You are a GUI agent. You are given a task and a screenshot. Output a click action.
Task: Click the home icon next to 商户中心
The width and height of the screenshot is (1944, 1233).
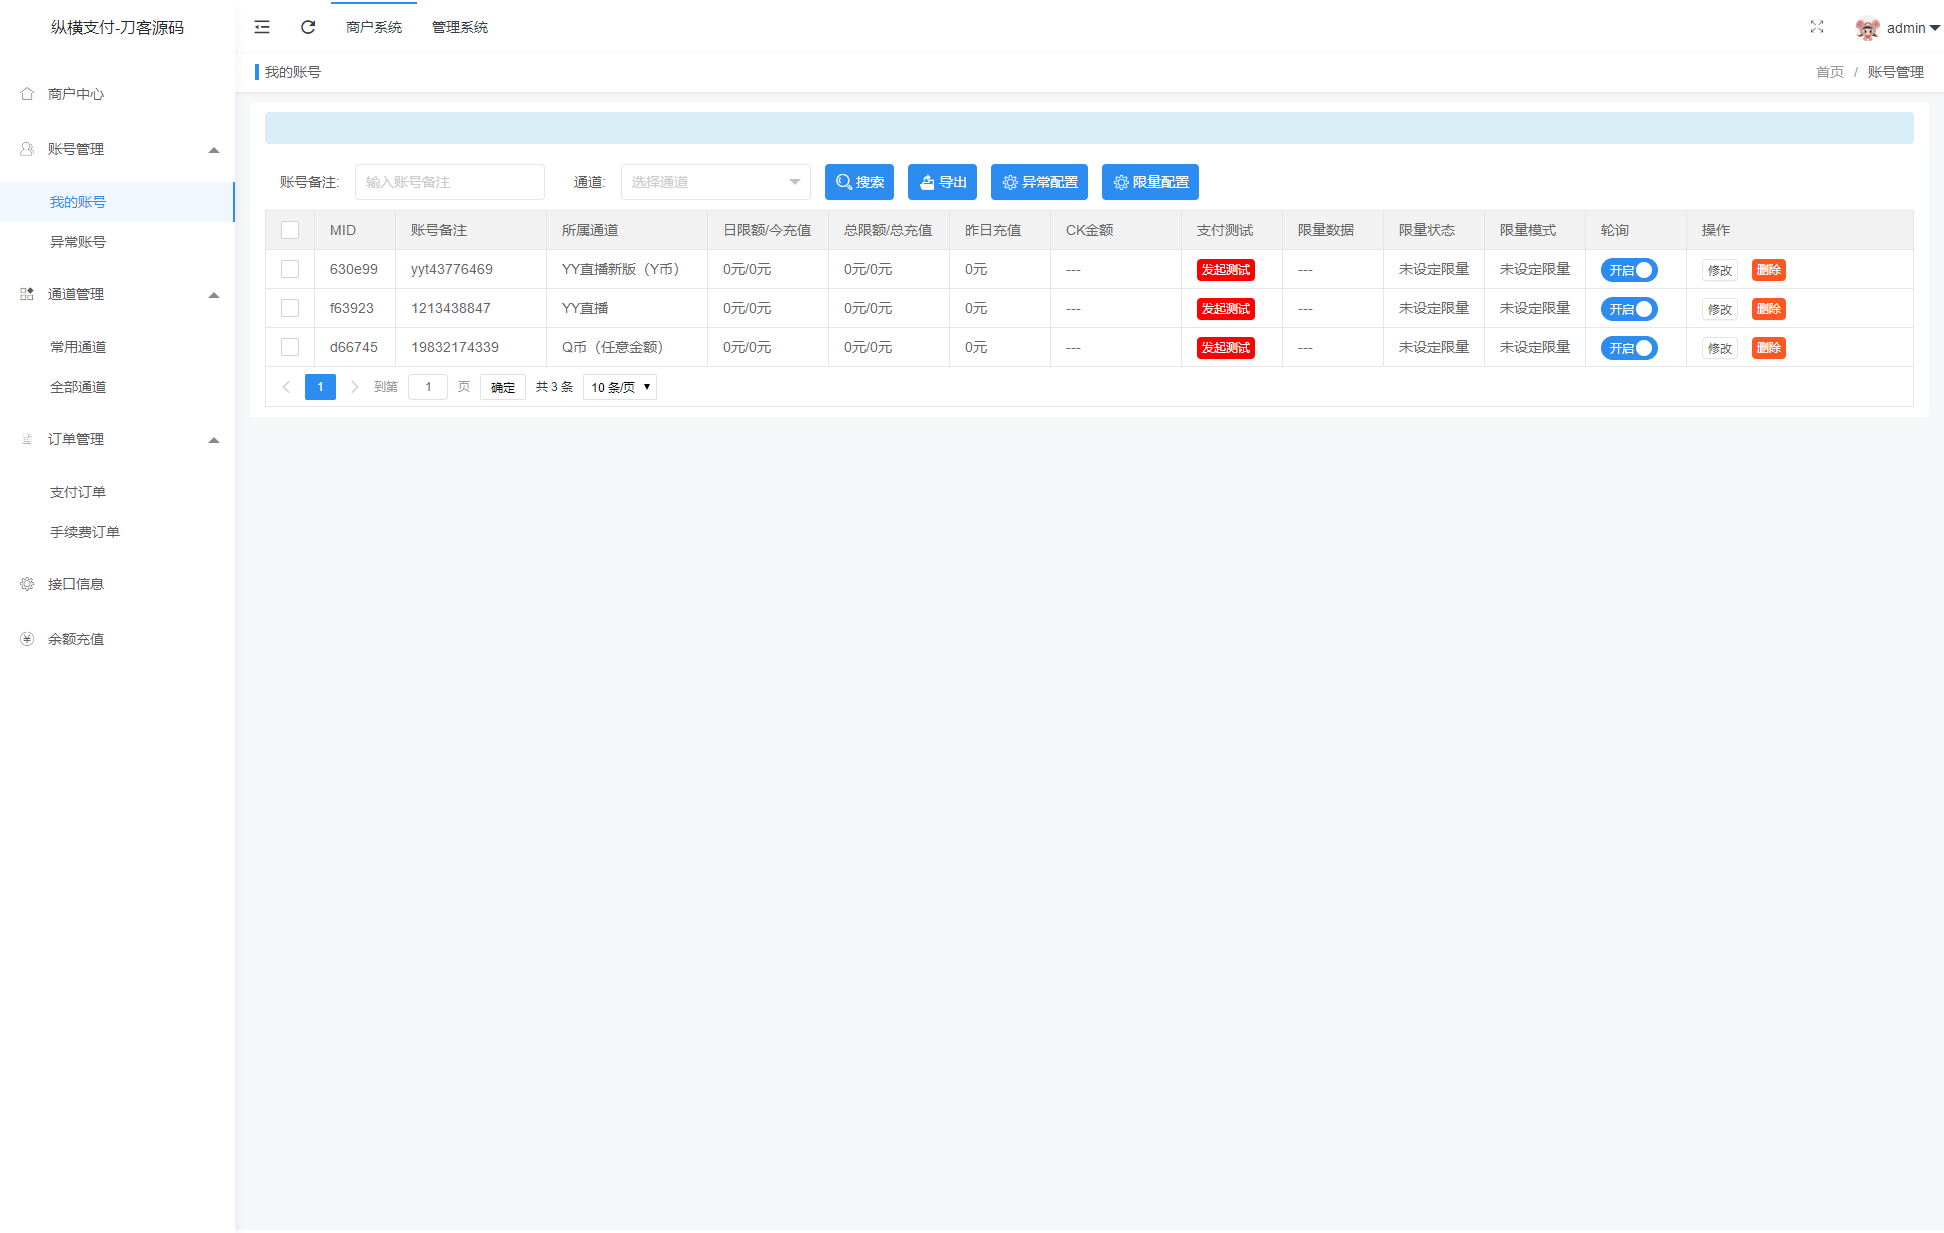click(27, 94)
